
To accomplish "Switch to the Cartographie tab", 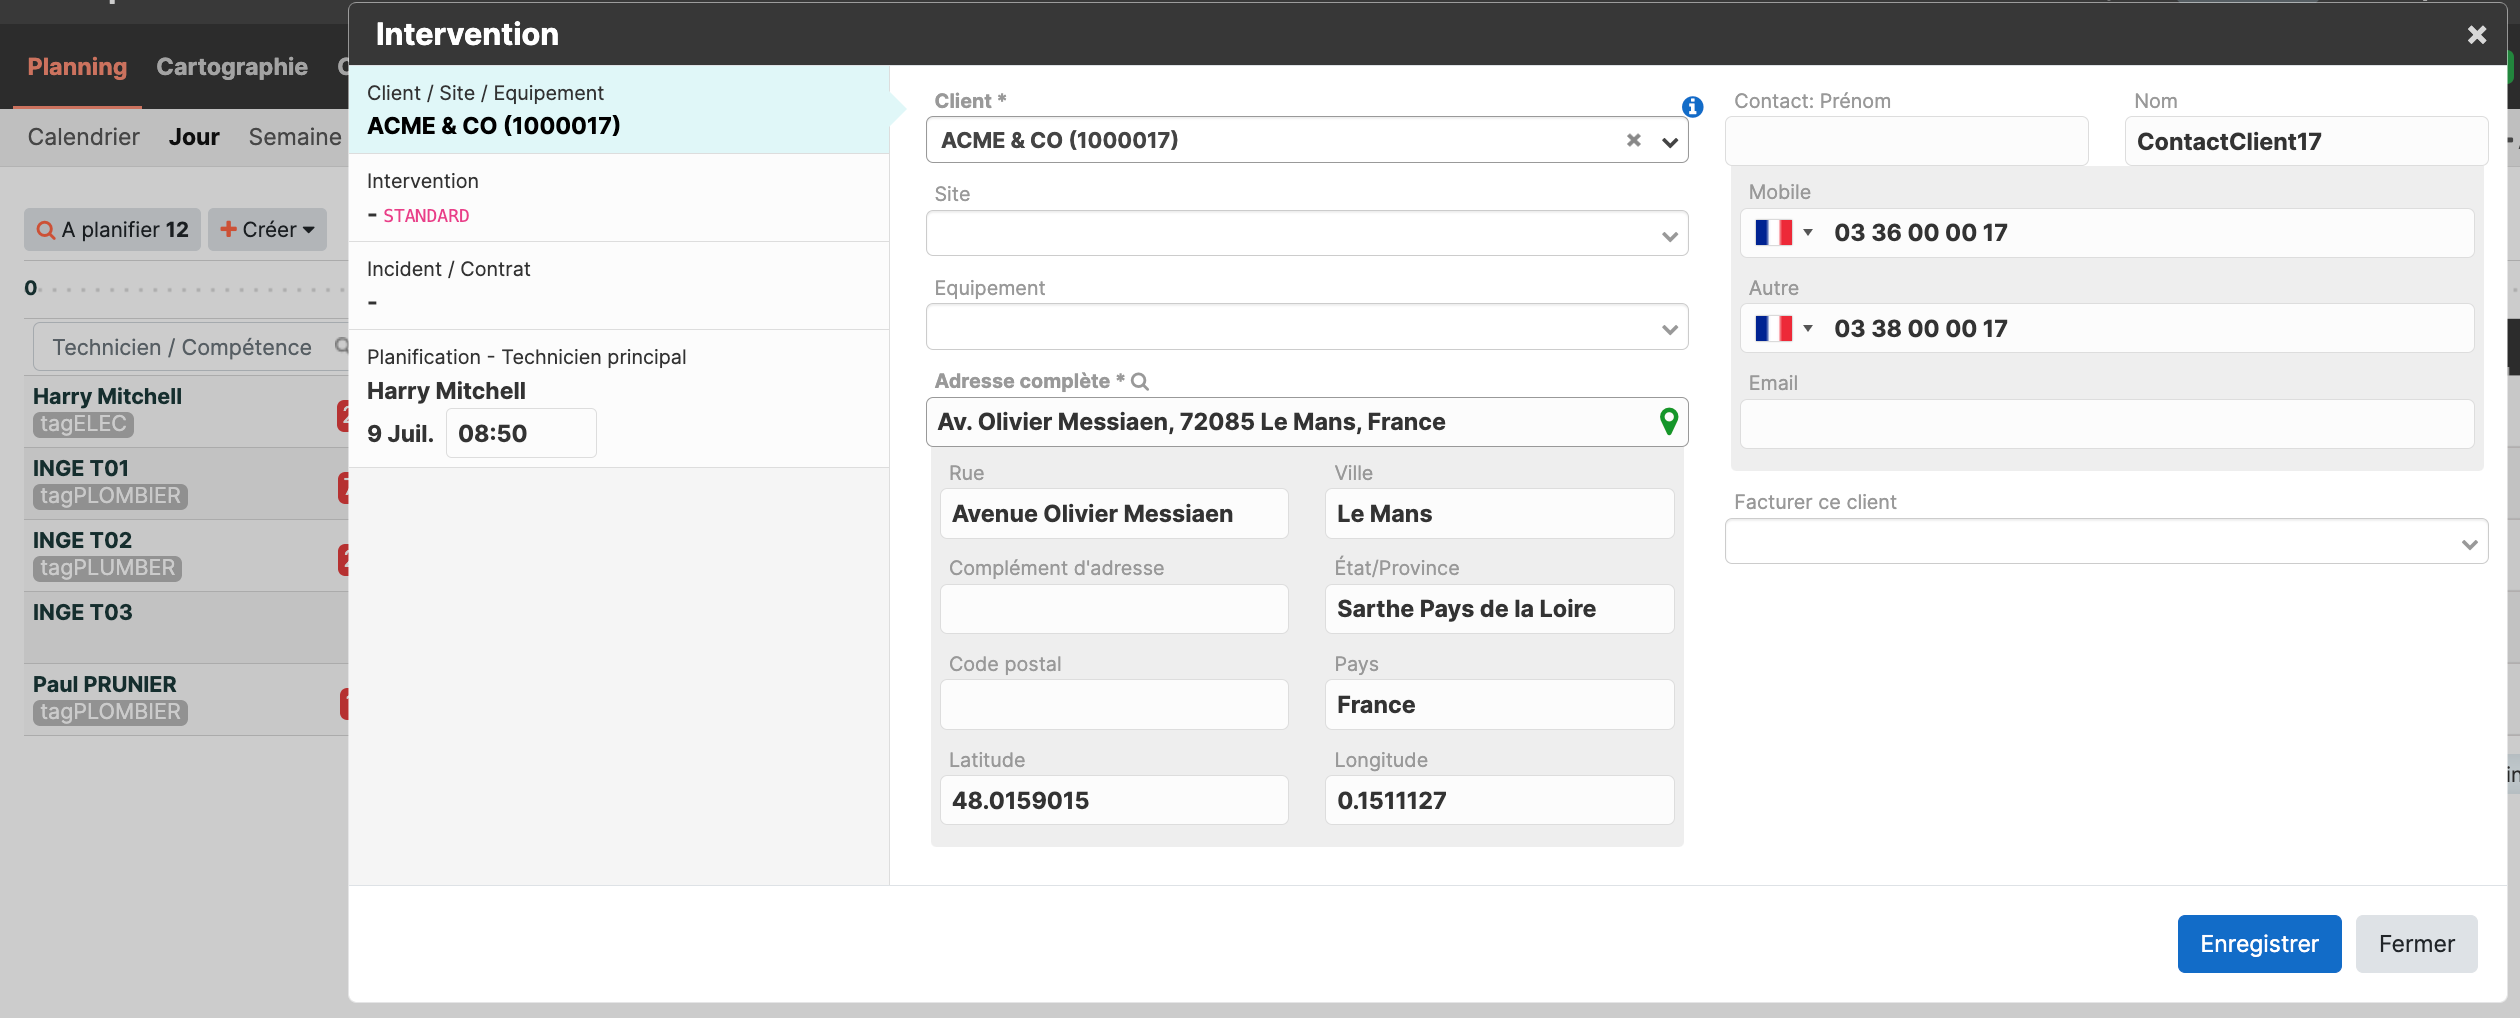I will 232,67.
